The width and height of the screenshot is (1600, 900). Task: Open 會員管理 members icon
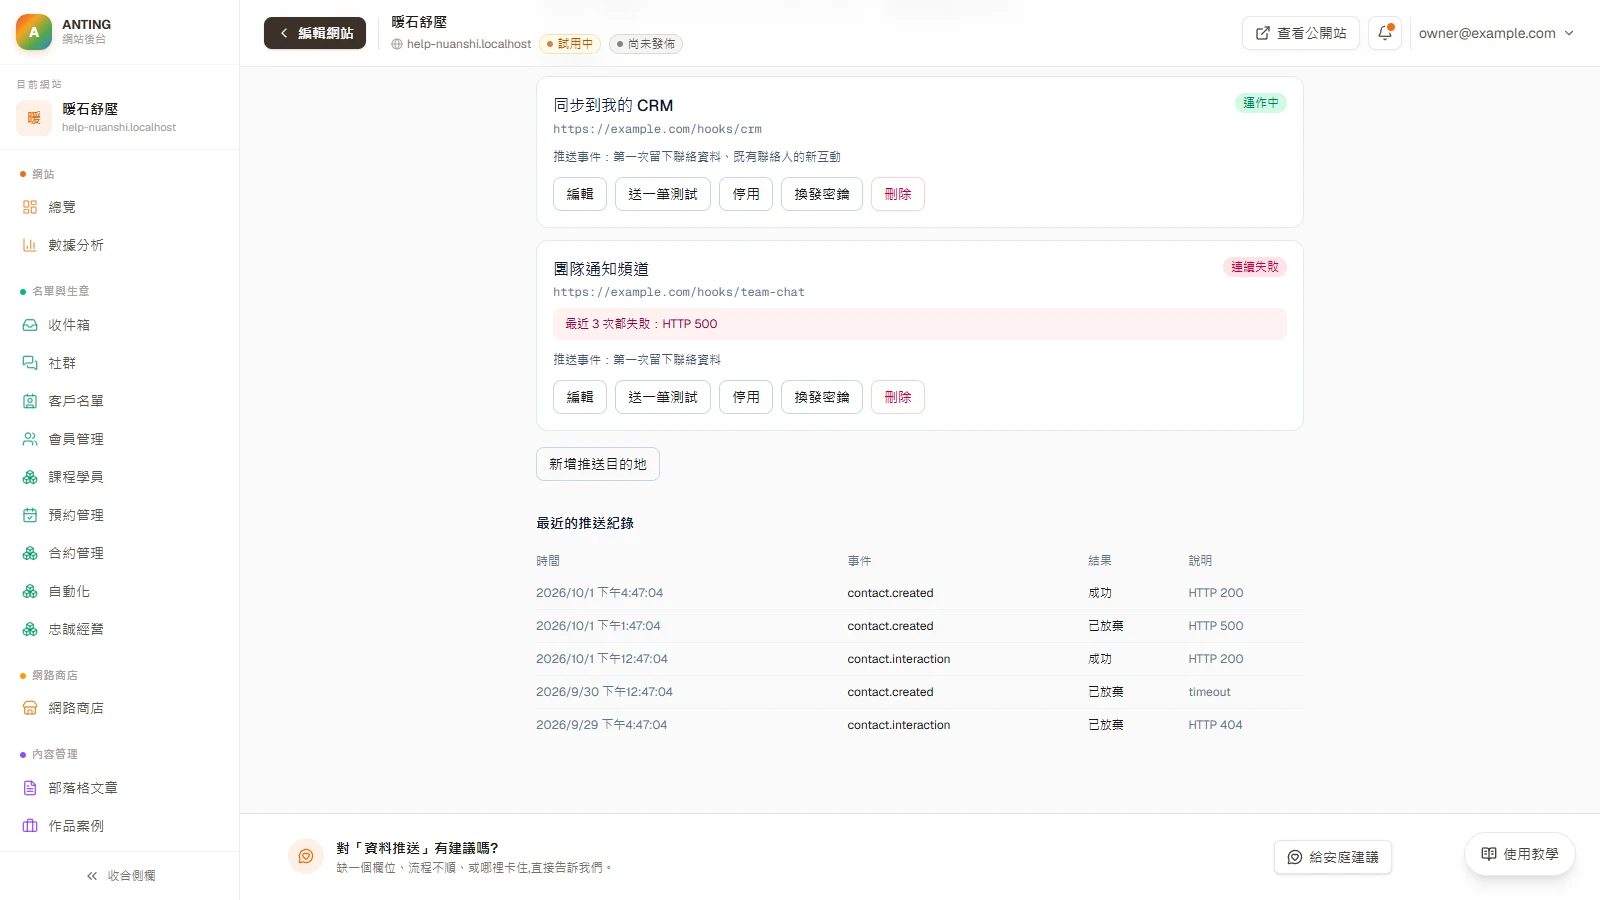[x=30, y=439]
